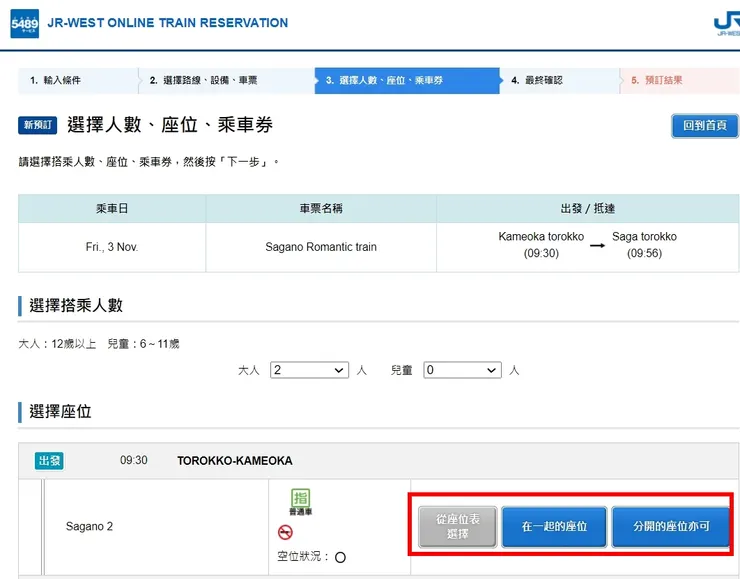Click JR-WEST ONLINE TRAIN RESERVATION title
The image size is (740, 579).
pyautogui.click(x=168, y=23)
